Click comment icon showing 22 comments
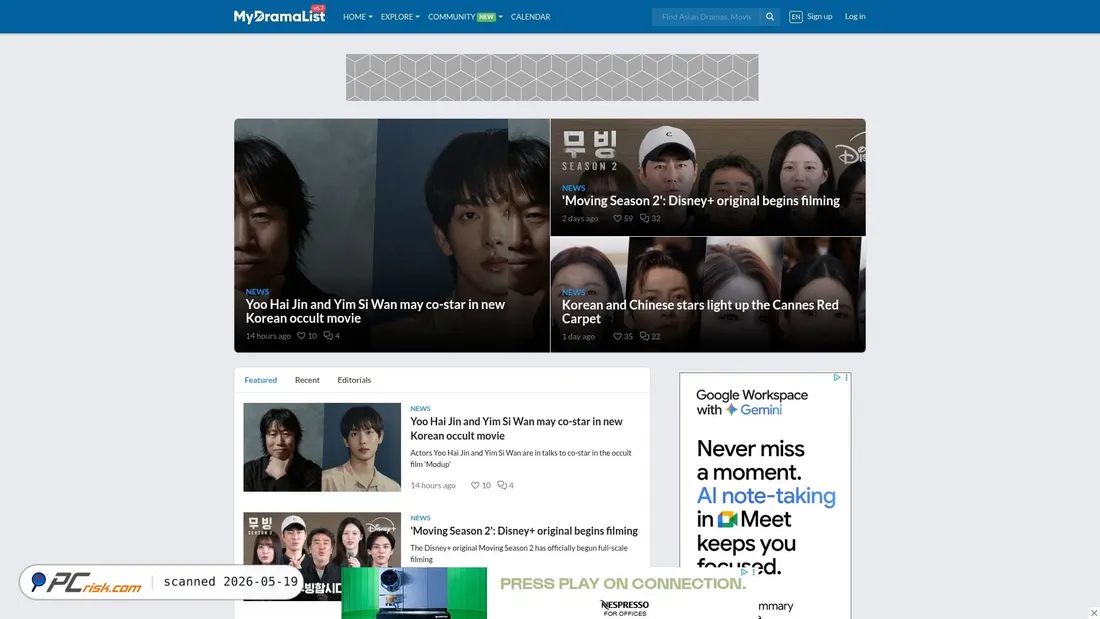The height and width of the screenshot is (619, 1100). 644,336
